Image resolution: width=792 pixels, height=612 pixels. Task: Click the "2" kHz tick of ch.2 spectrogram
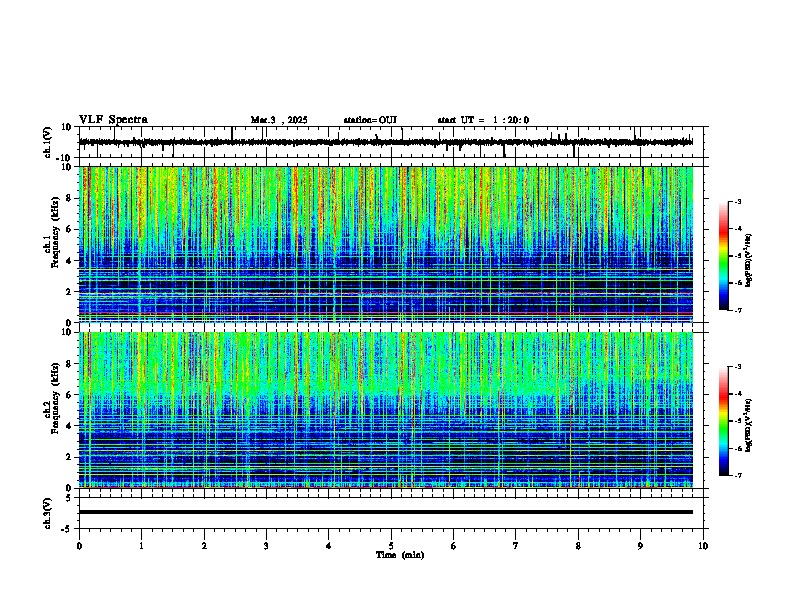[70, 457]
